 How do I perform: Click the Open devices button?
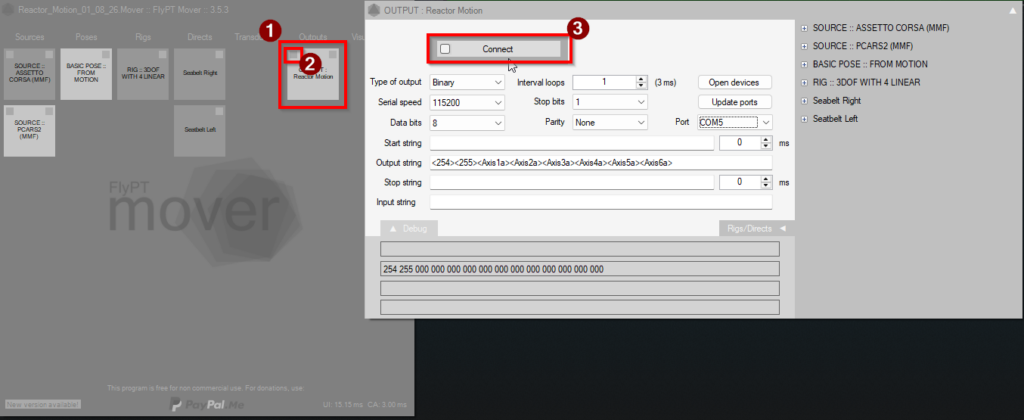(735, 82)
